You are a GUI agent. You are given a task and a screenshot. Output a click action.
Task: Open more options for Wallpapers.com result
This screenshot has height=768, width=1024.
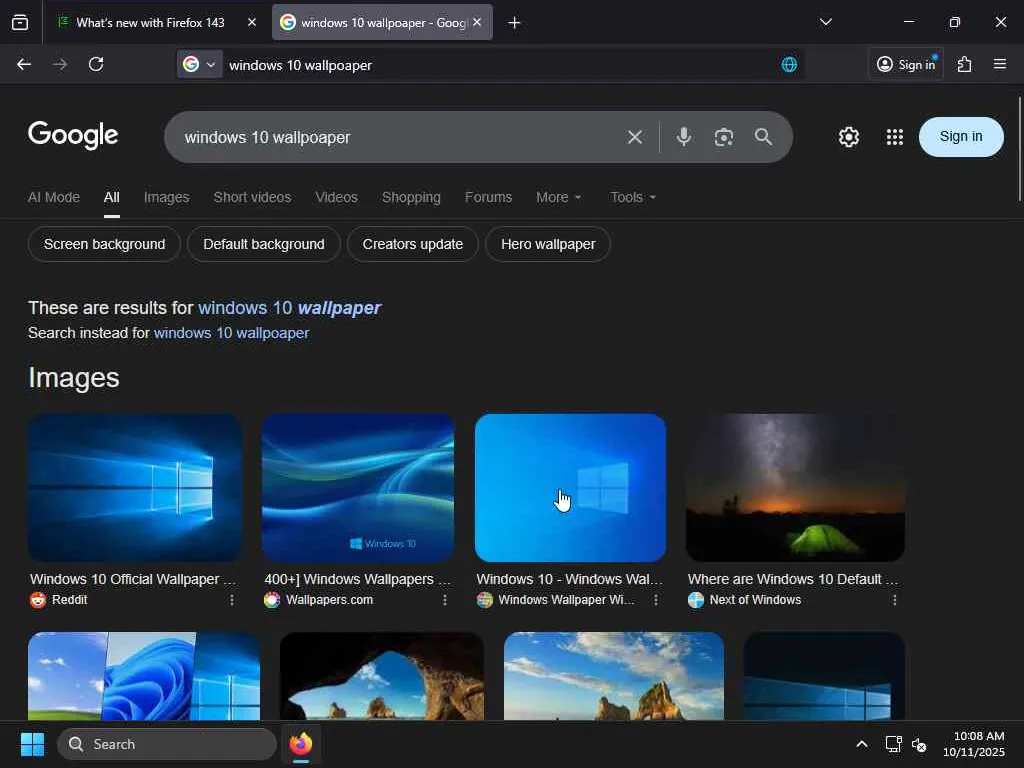tap(445, 600)
